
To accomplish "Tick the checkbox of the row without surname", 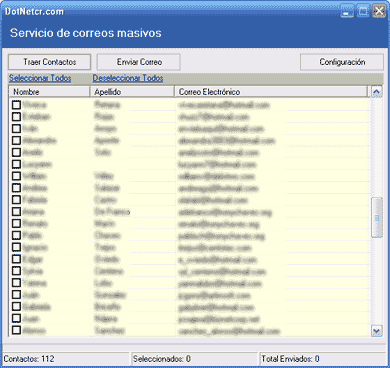I will coord(16,164).
